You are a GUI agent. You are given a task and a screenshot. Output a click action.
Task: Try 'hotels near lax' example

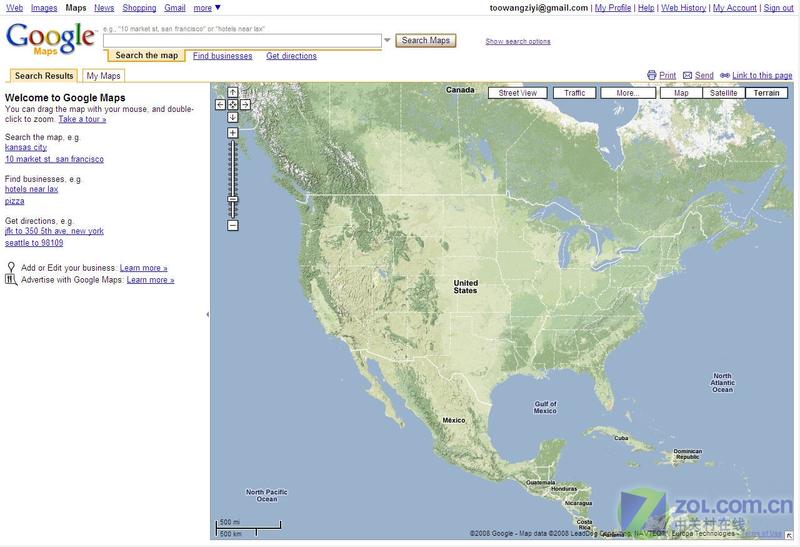32,189
